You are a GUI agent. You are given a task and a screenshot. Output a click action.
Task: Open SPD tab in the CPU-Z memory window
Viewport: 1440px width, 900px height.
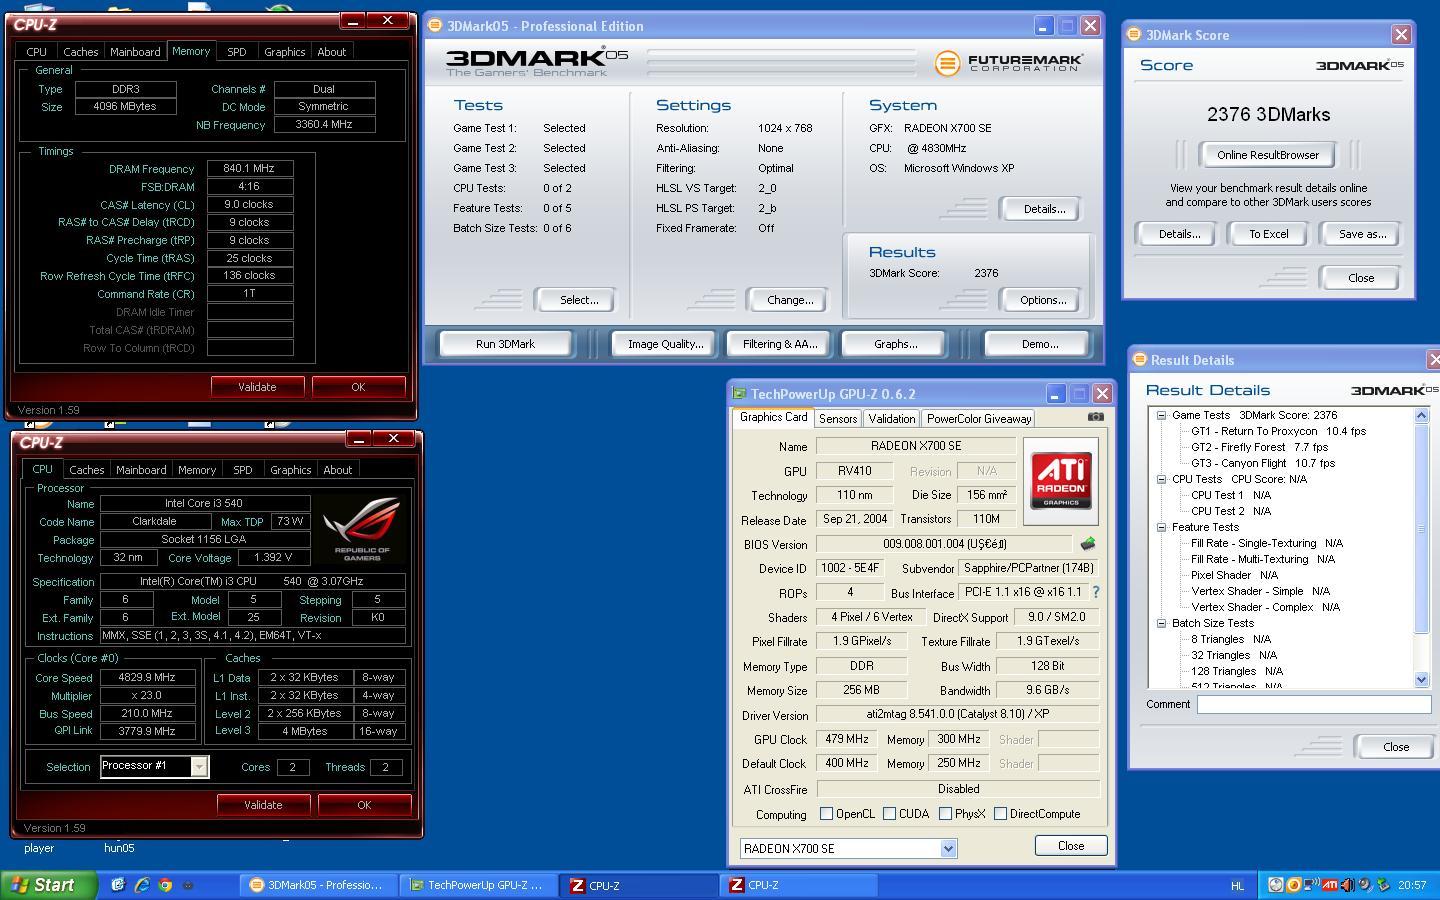click(x=236, y=52)
